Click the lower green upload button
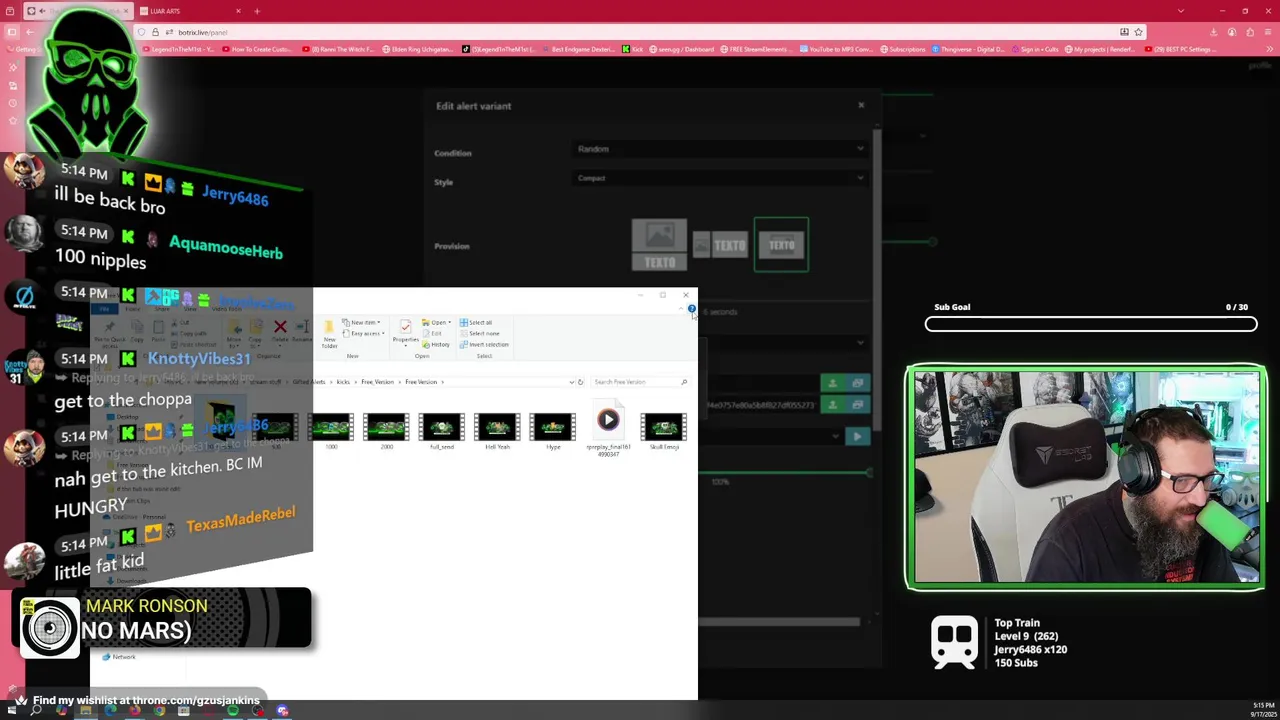The width and height of the screenshot is (1280, 720). (x=832, y=405)
